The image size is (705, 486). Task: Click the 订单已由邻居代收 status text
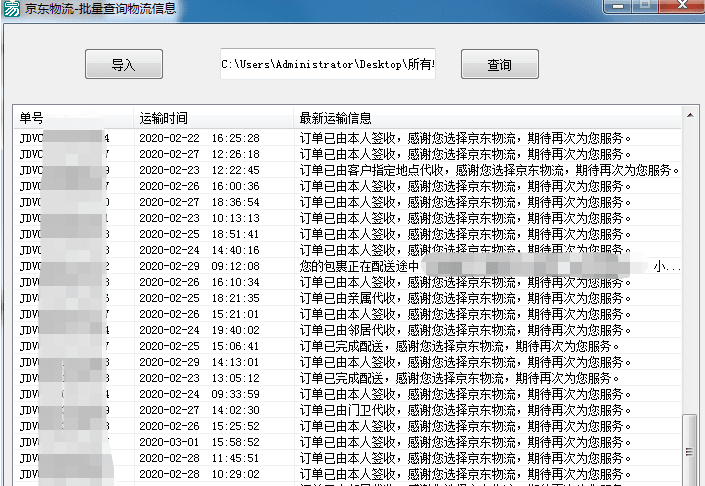coord(348,330)
